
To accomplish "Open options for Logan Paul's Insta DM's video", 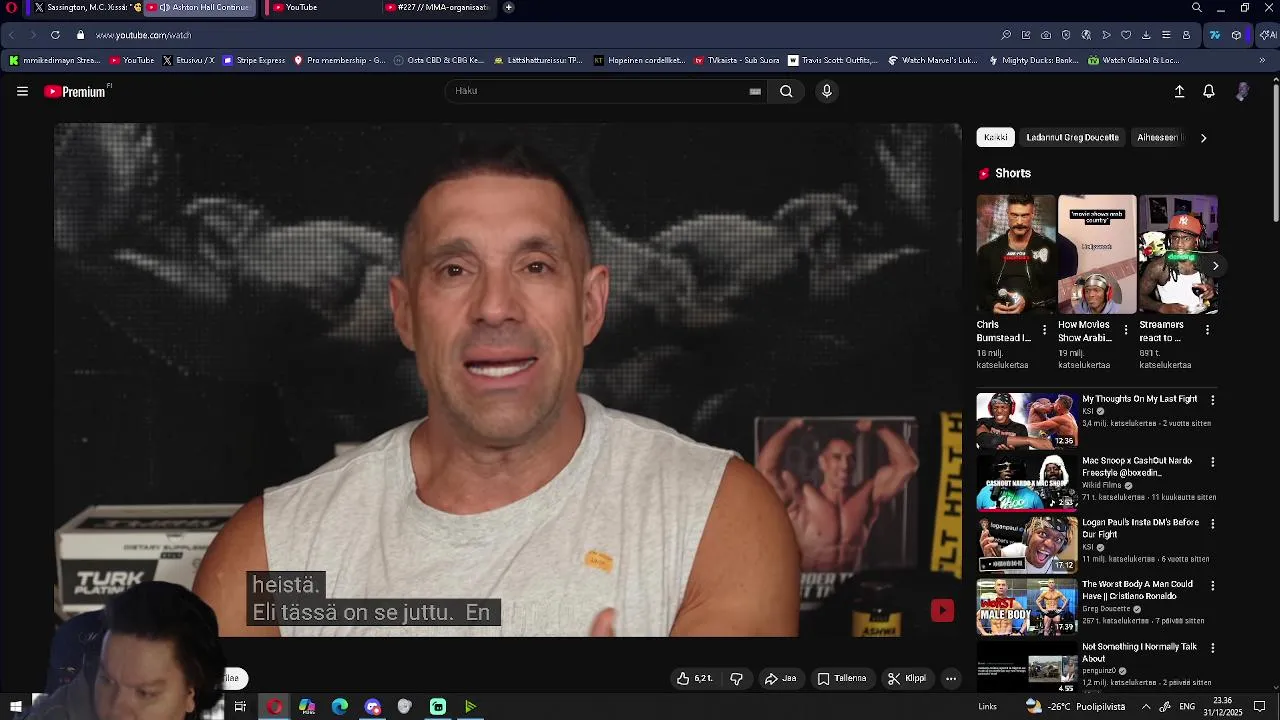I will coord(1213,524).
